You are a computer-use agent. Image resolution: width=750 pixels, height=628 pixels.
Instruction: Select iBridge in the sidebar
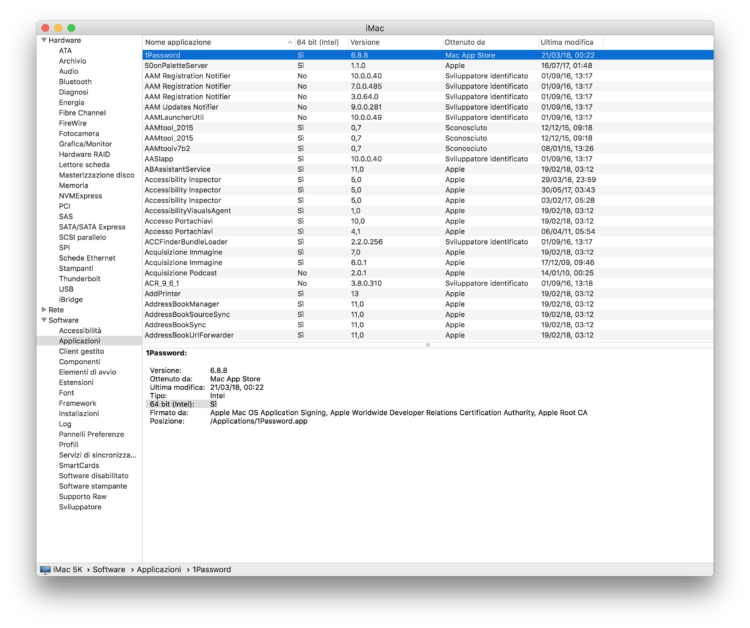(71, 299)
